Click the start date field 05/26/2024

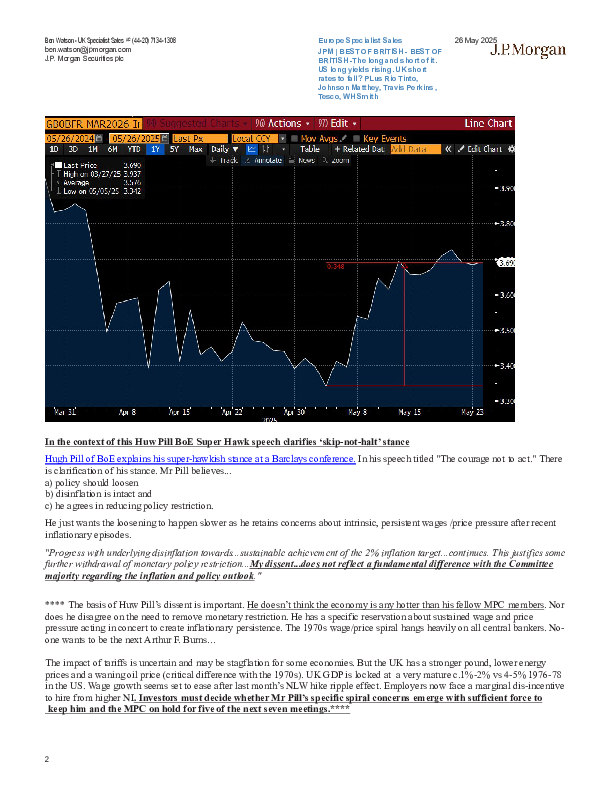coord(70,138)
